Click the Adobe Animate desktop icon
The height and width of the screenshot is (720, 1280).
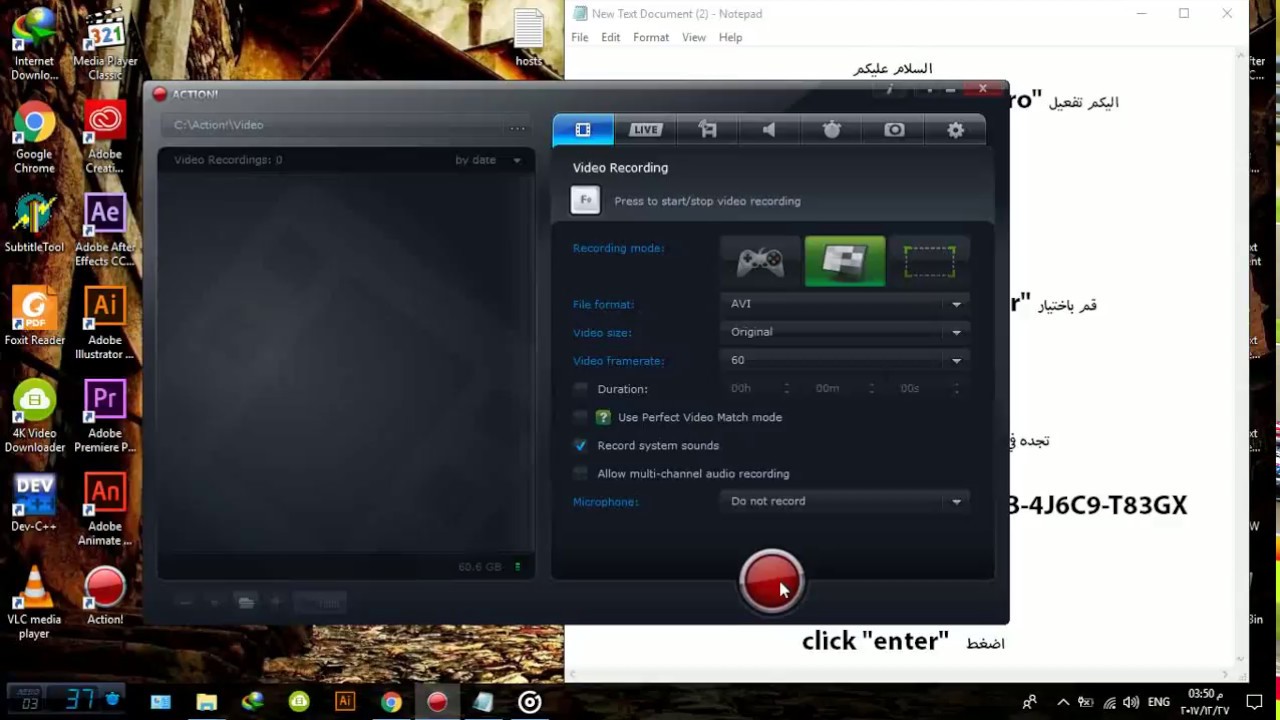click(x=105, y=511)
